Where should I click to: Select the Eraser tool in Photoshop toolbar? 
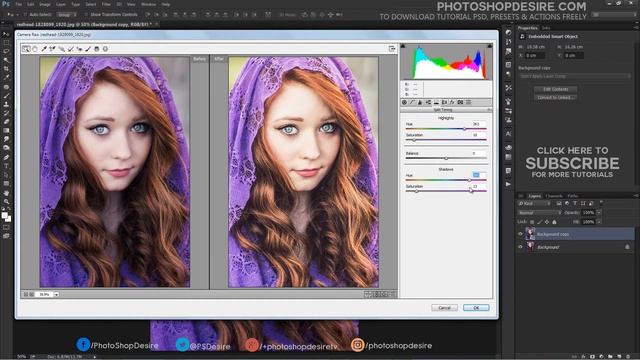[6, 122]
